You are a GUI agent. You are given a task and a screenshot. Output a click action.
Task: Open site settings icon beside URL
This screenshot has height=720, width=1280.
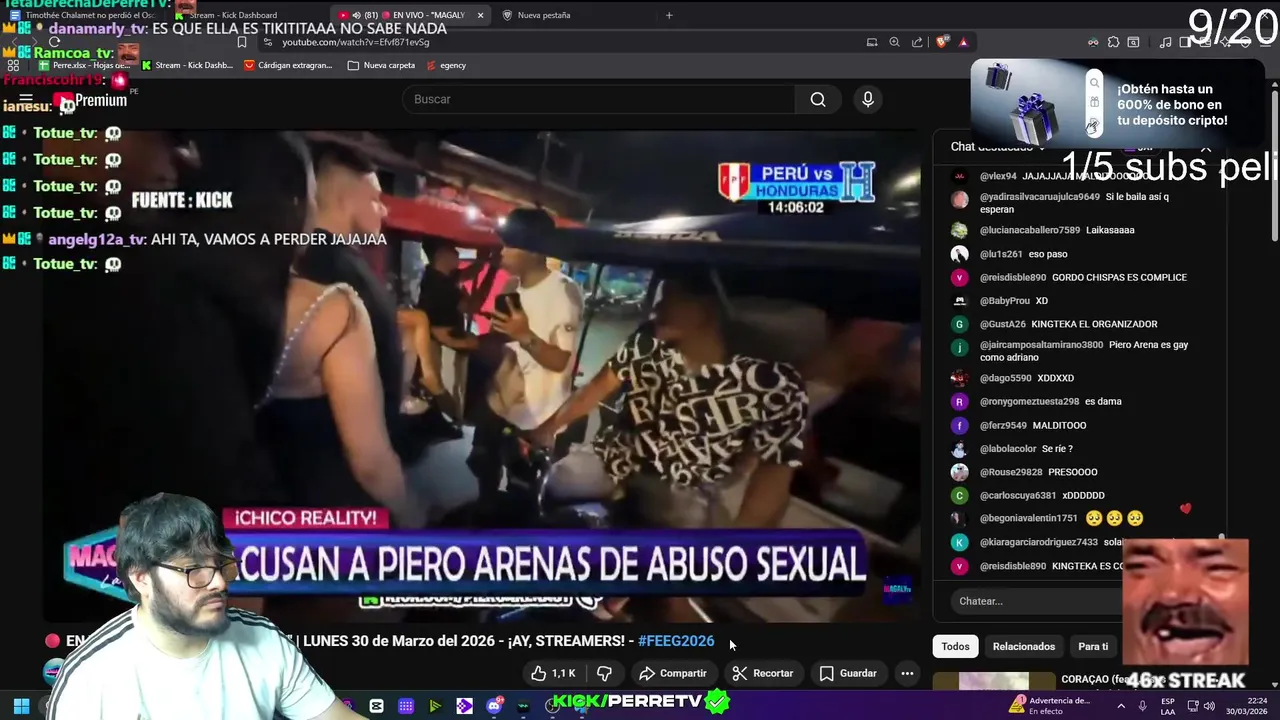[x=270, y=42]
